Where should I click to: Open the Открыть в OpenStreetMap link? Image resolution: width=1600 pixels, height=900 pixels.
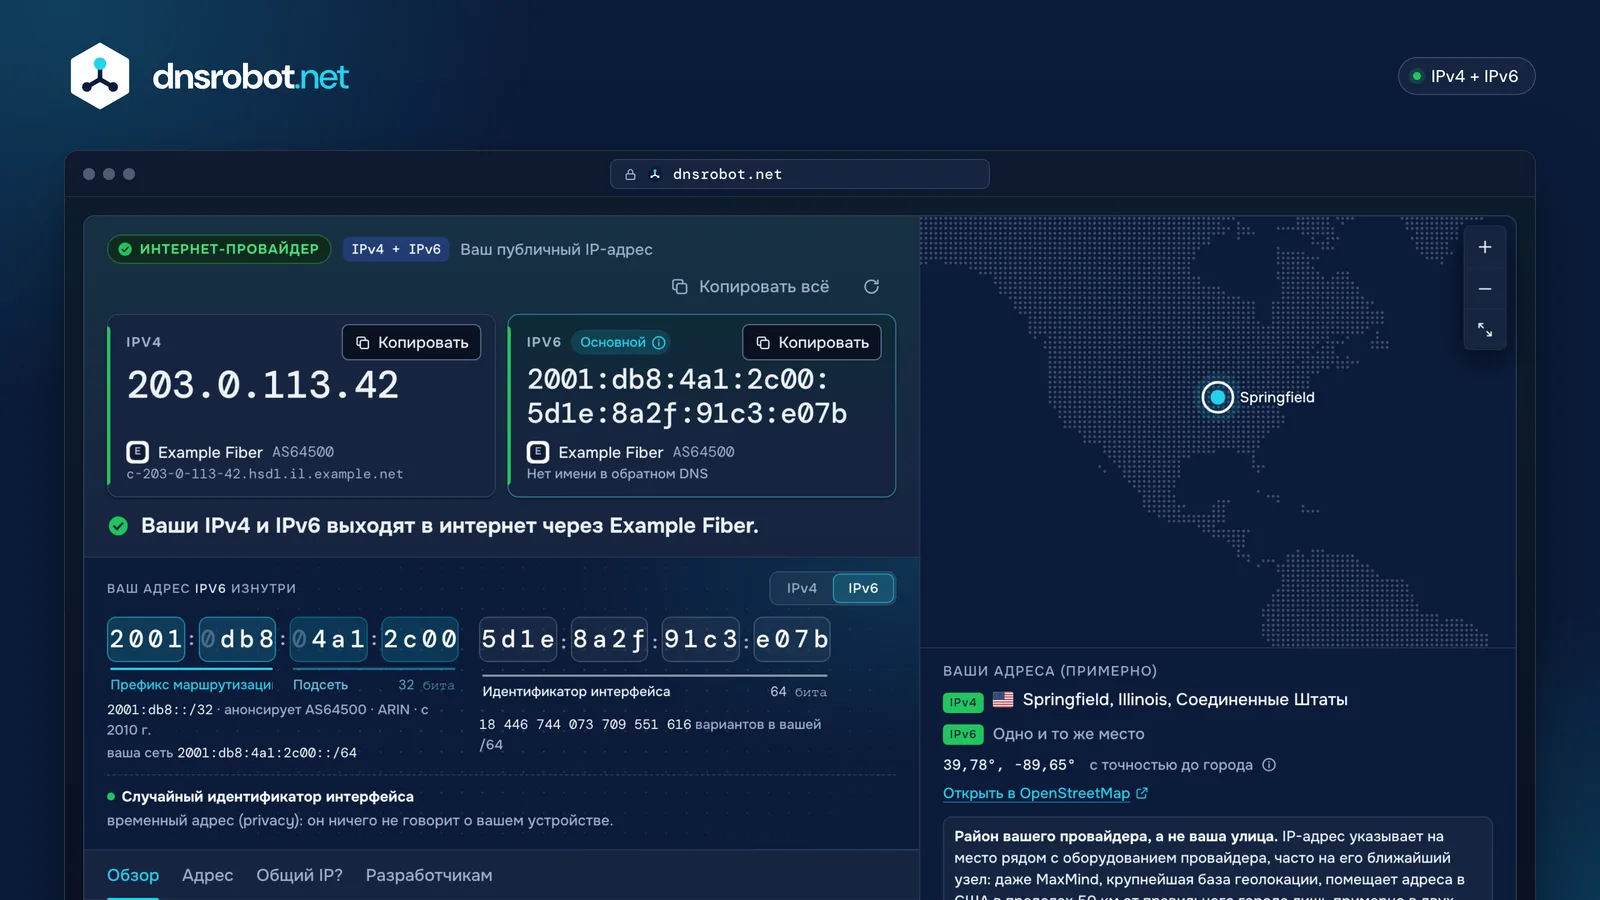pos(1045,793)
